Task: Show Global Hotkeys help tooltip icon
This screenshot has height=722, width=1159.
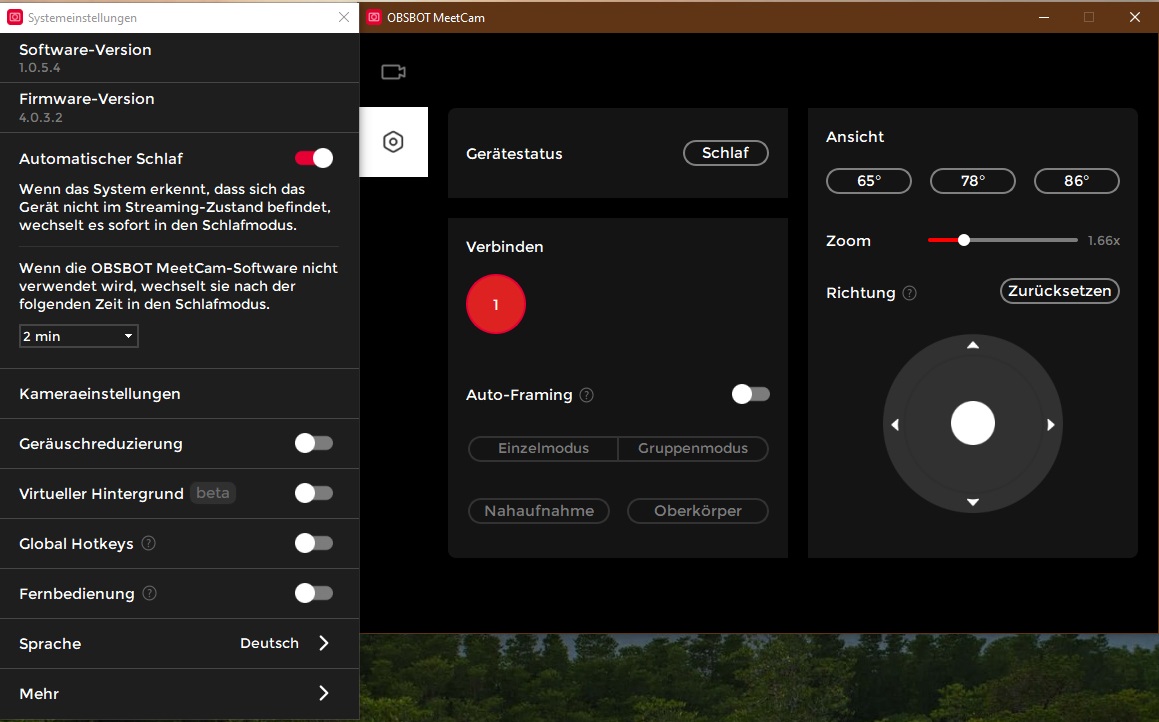Action: (x=149, y=543)
